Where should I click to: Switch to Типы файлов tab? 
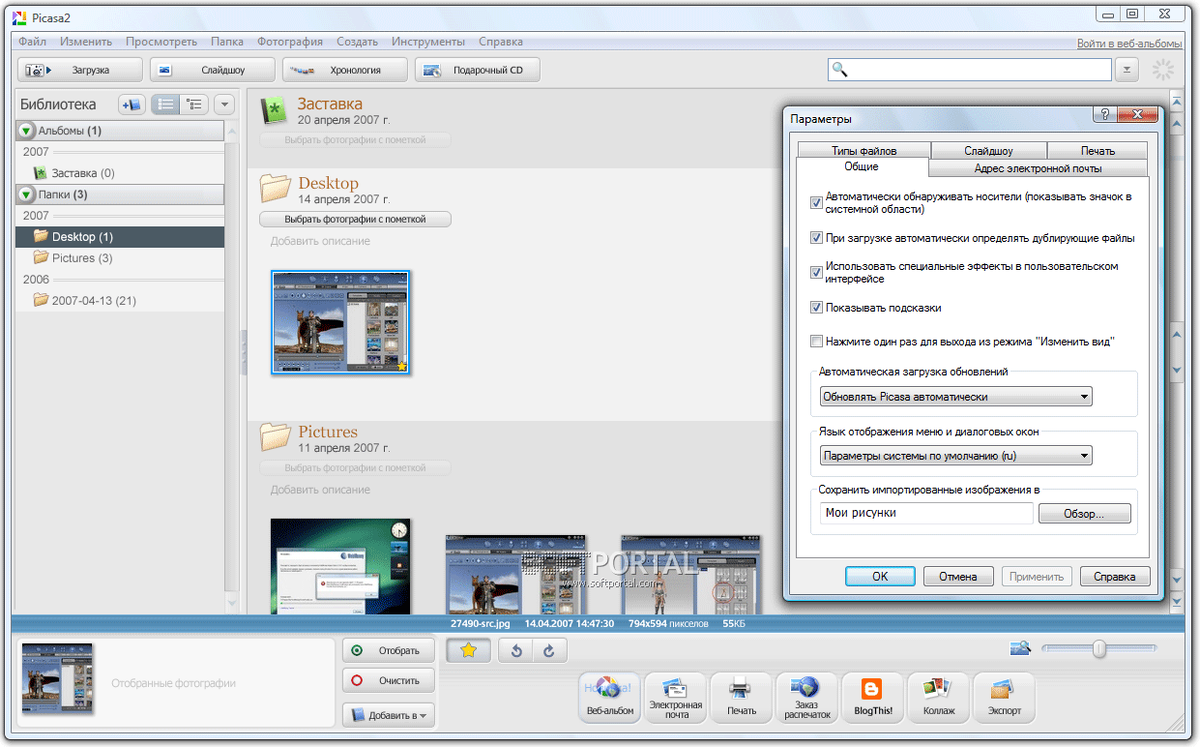(864, 151)
